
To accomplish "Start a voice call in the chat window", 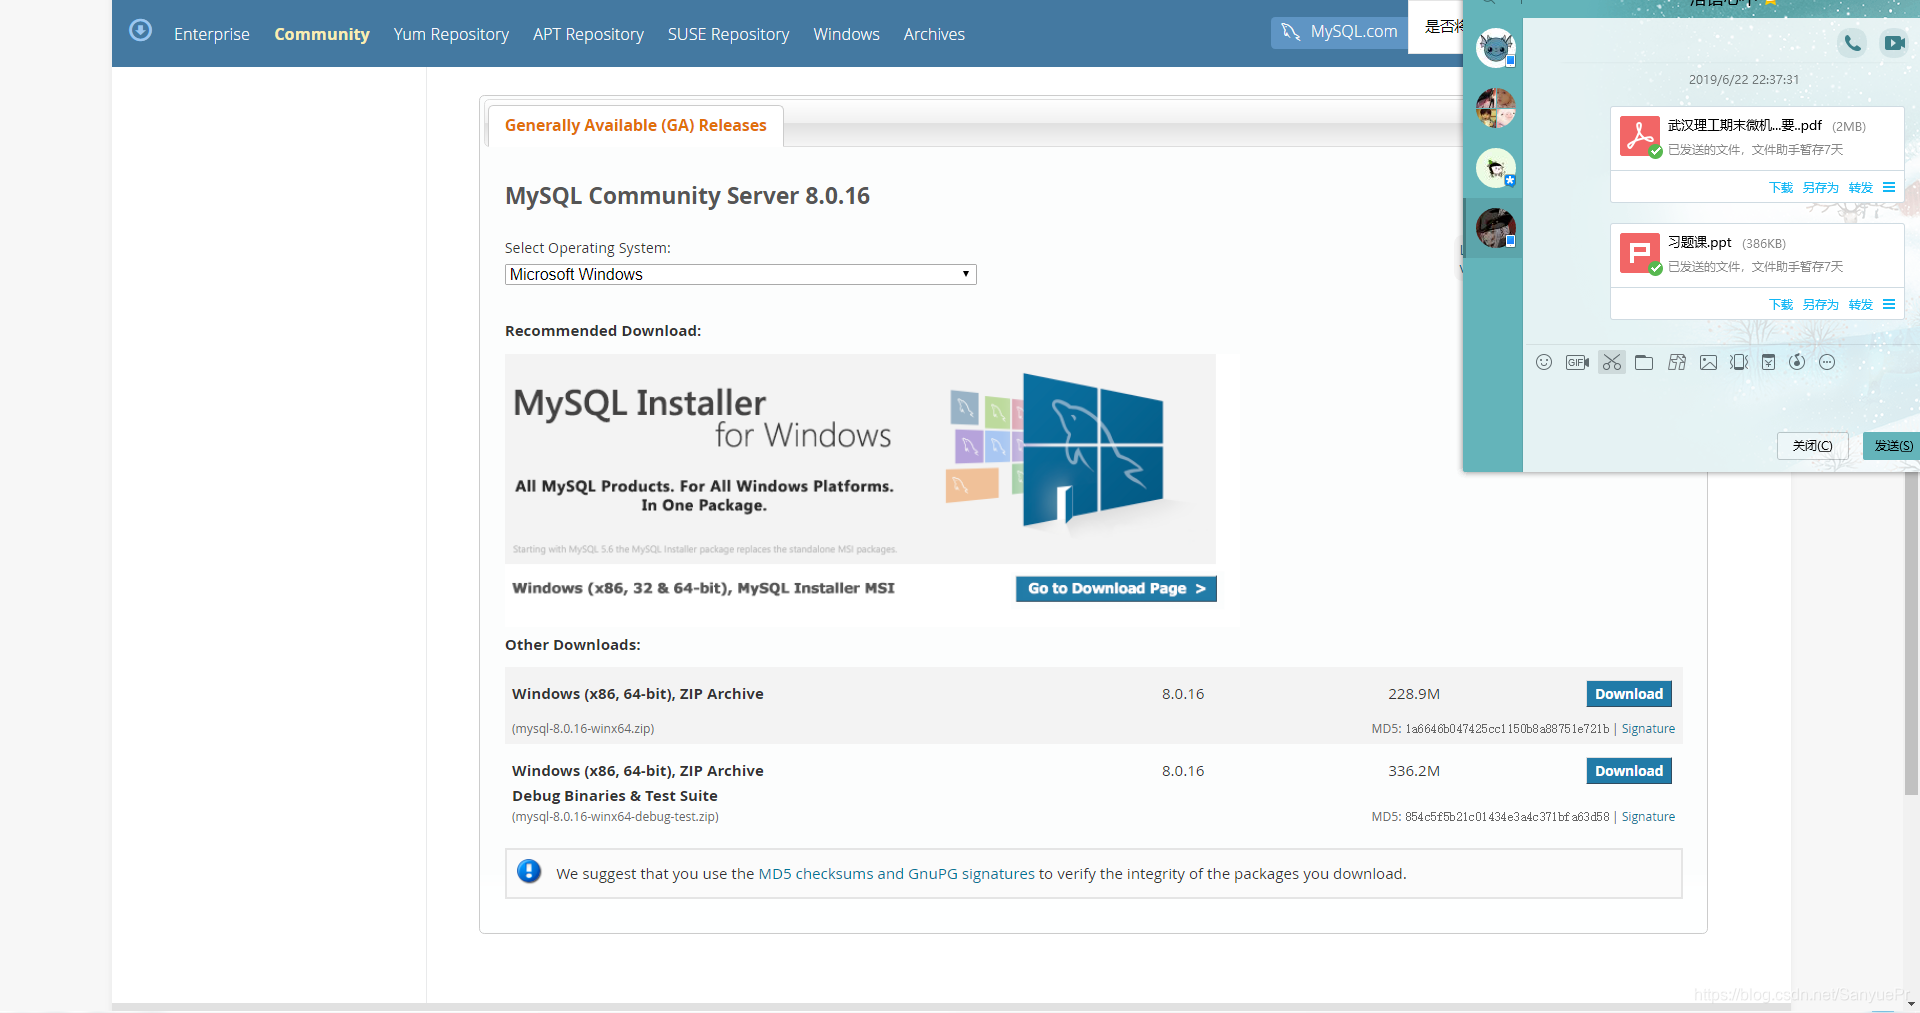I will (x=1853, y=43).
